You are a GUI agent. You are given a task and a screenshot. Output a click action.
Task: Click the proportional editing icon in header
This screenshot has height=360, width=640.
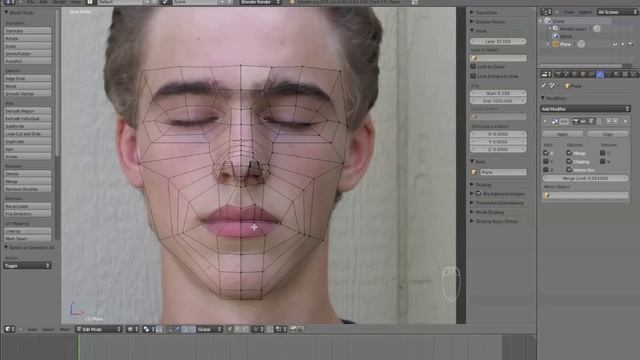[x=257, y=329]
